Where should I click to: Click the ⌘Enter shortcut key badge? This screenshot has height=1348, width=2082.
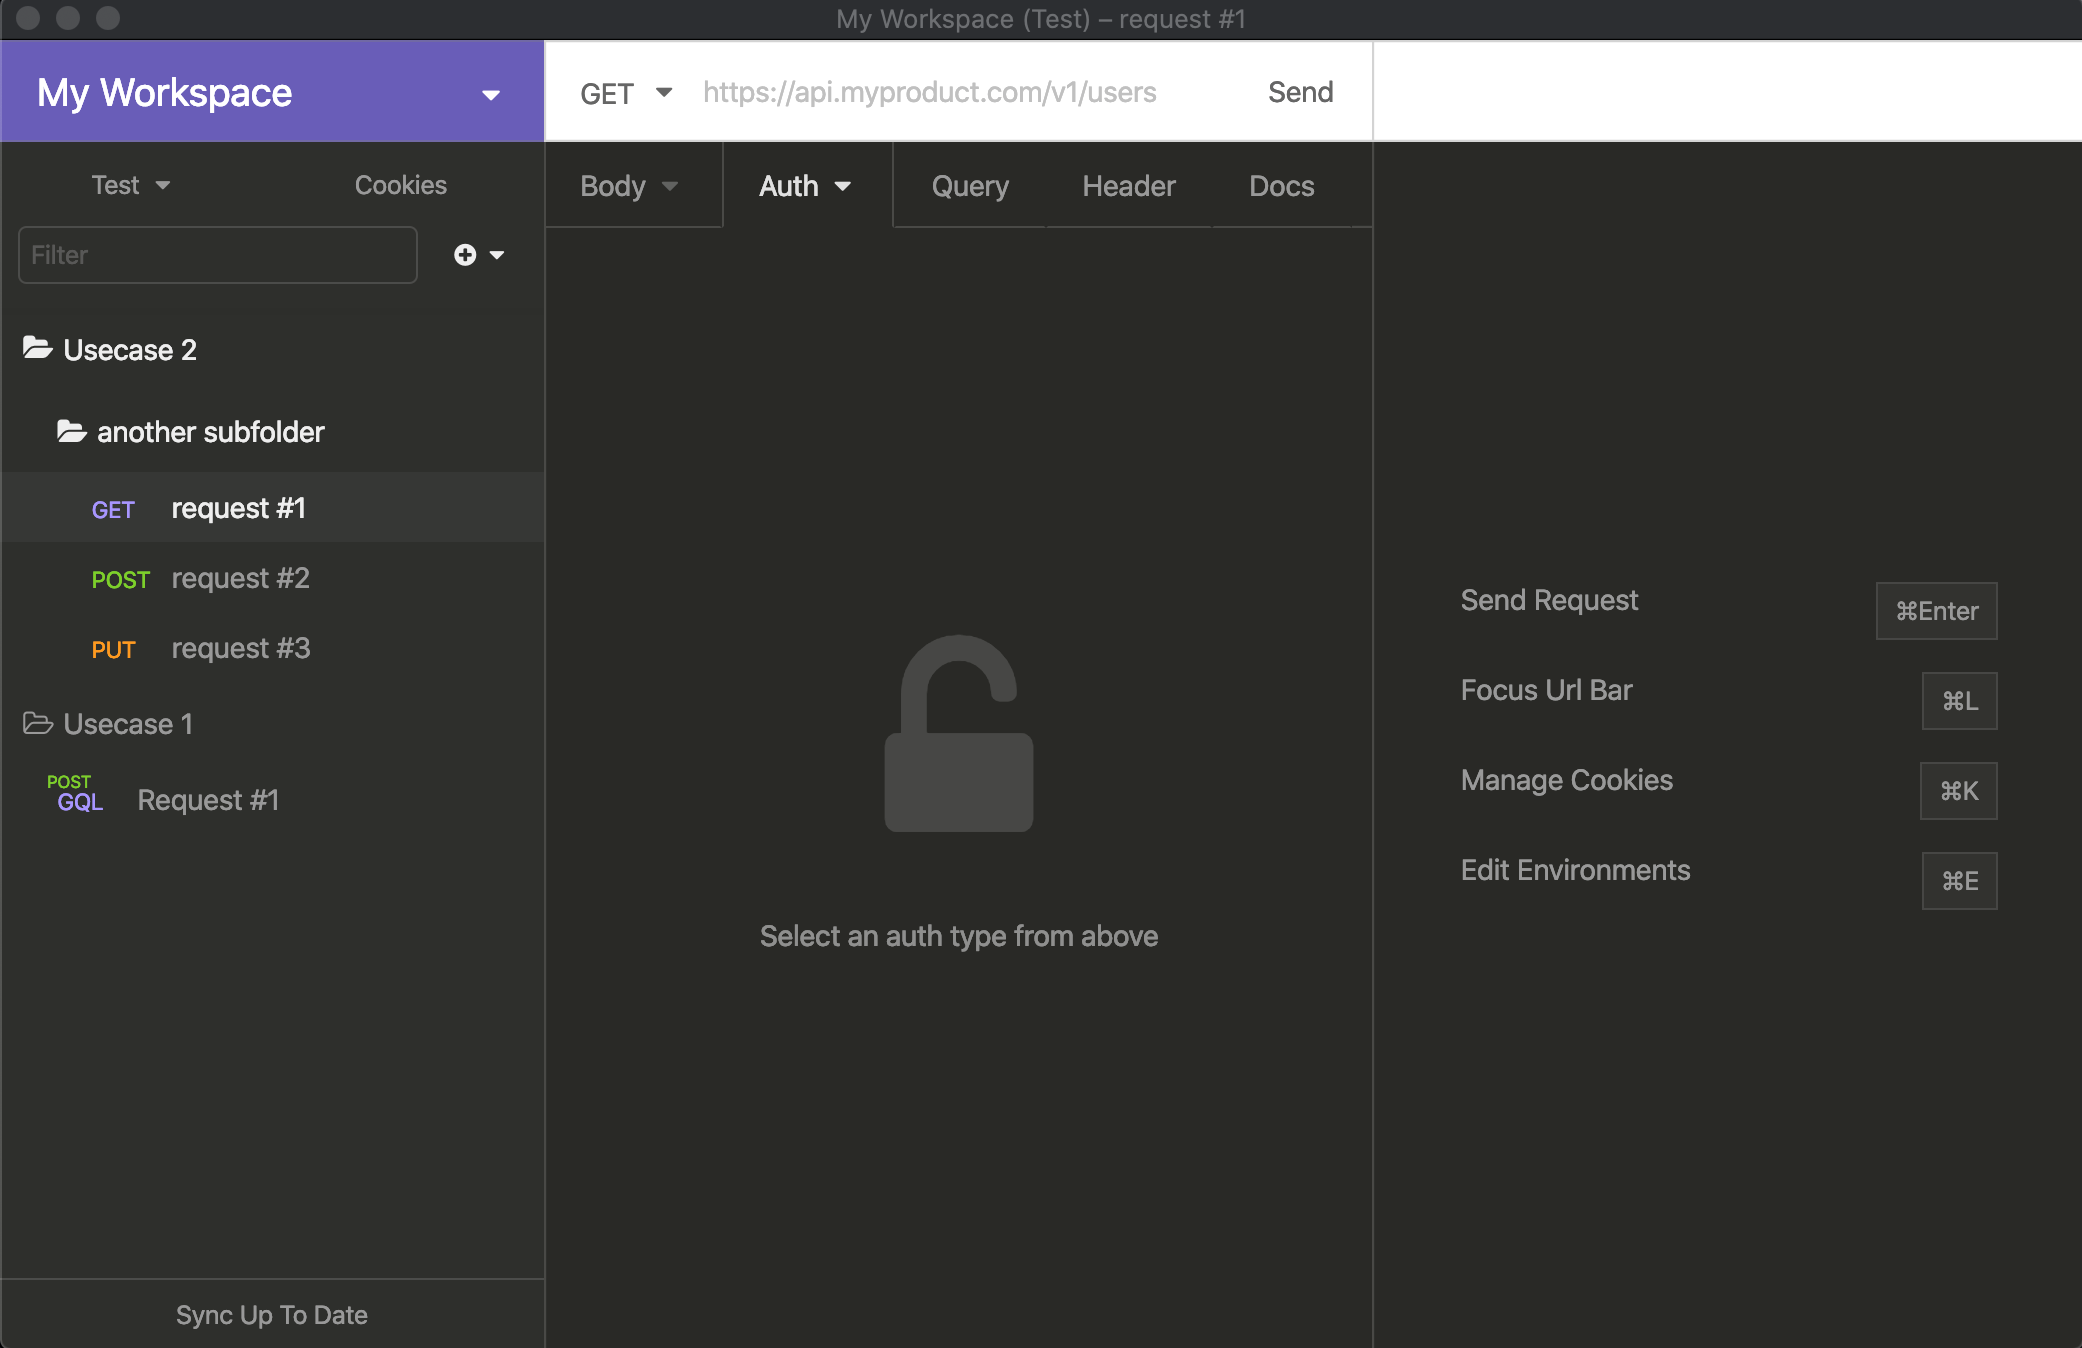1936,611
